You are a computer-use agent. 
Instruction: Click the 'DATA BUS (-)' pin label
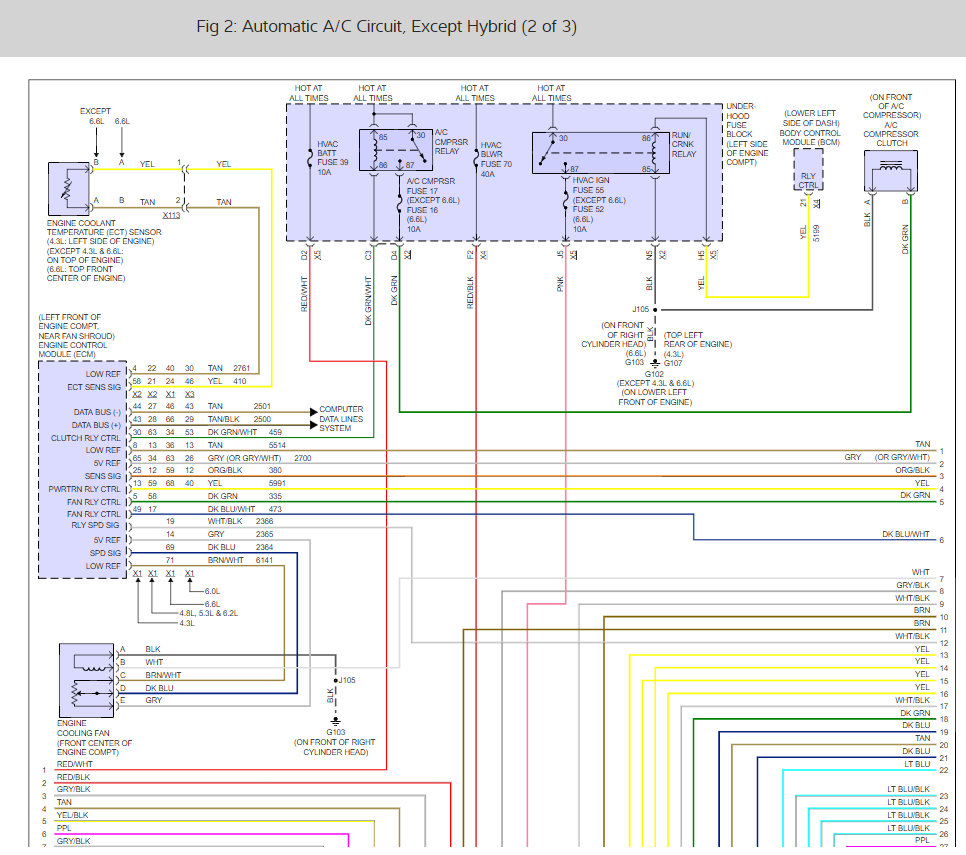pyautogui.click(x=97, y=412)
